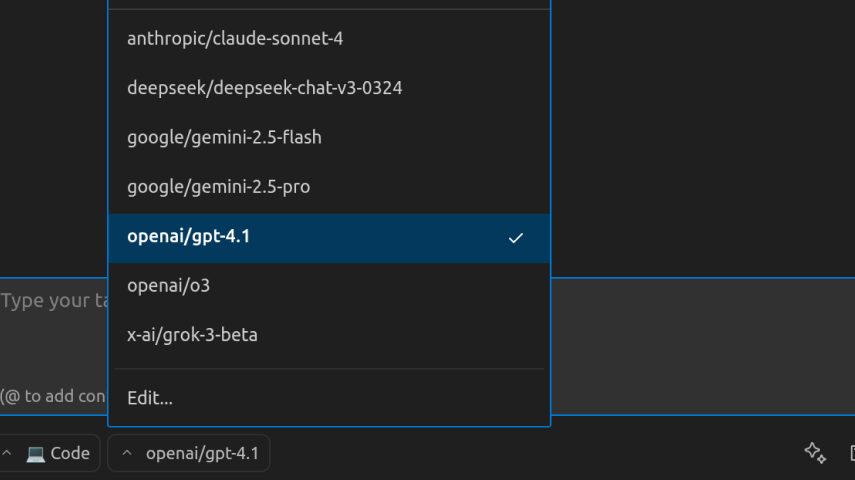Image resolution: width=855 pixels, height=480 pixels.
Task: Switch to google/gemini-2.5-flash
Action: pos(329,137)
